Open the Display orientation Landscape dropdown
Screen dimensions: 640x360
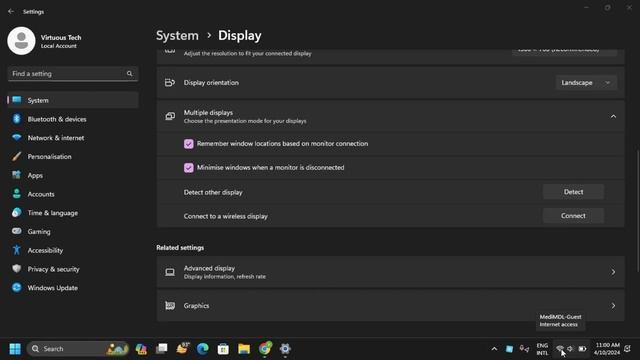click(x=586, y=82)
